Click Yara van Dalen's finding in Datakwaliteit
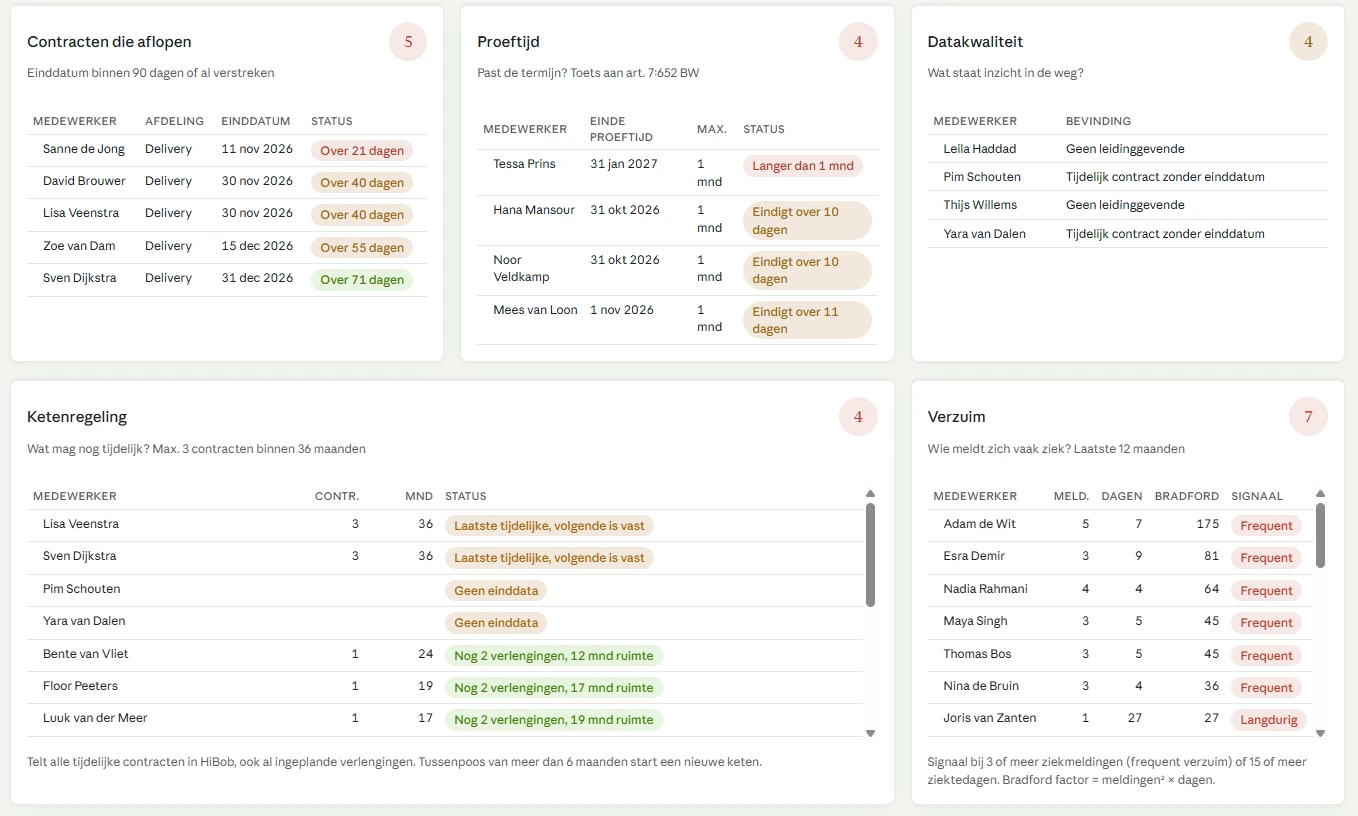 click(x=1165, y=234)
